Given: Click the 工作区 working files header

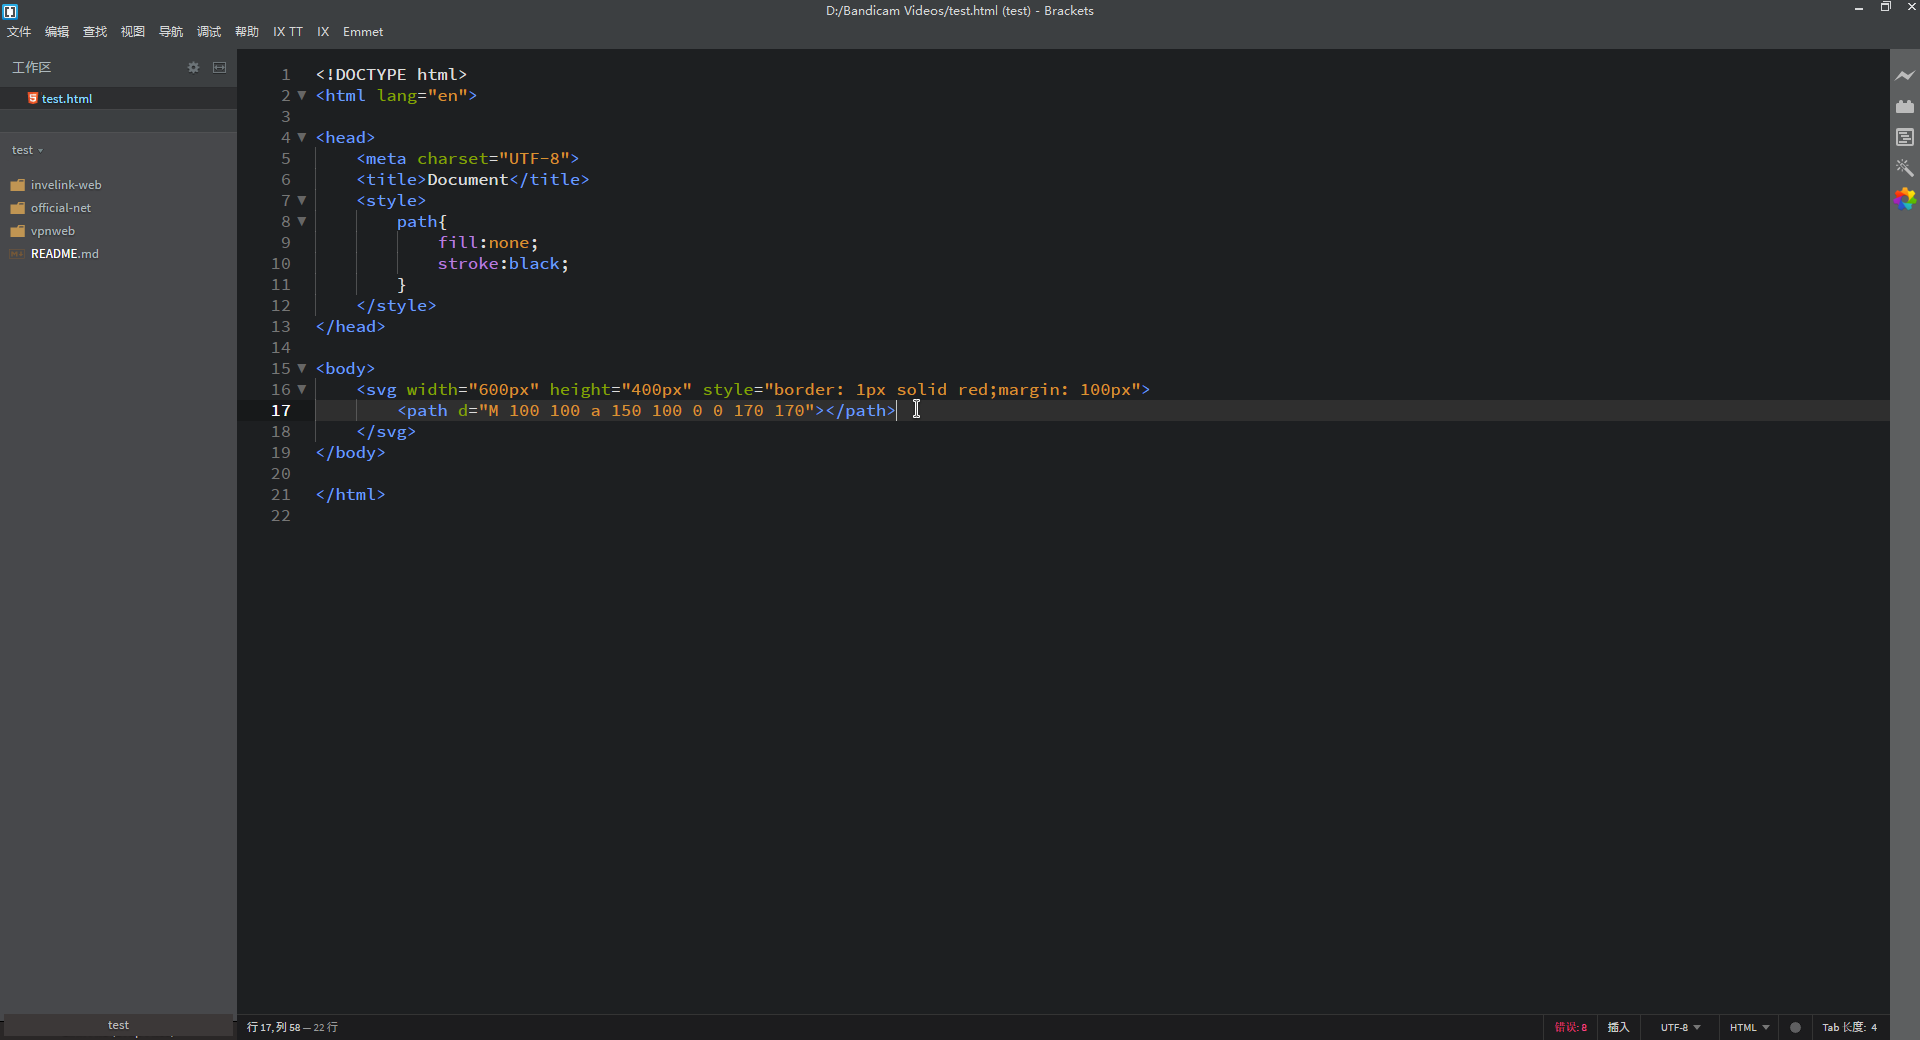Looking at the screenshot, I should coord(31,67).
